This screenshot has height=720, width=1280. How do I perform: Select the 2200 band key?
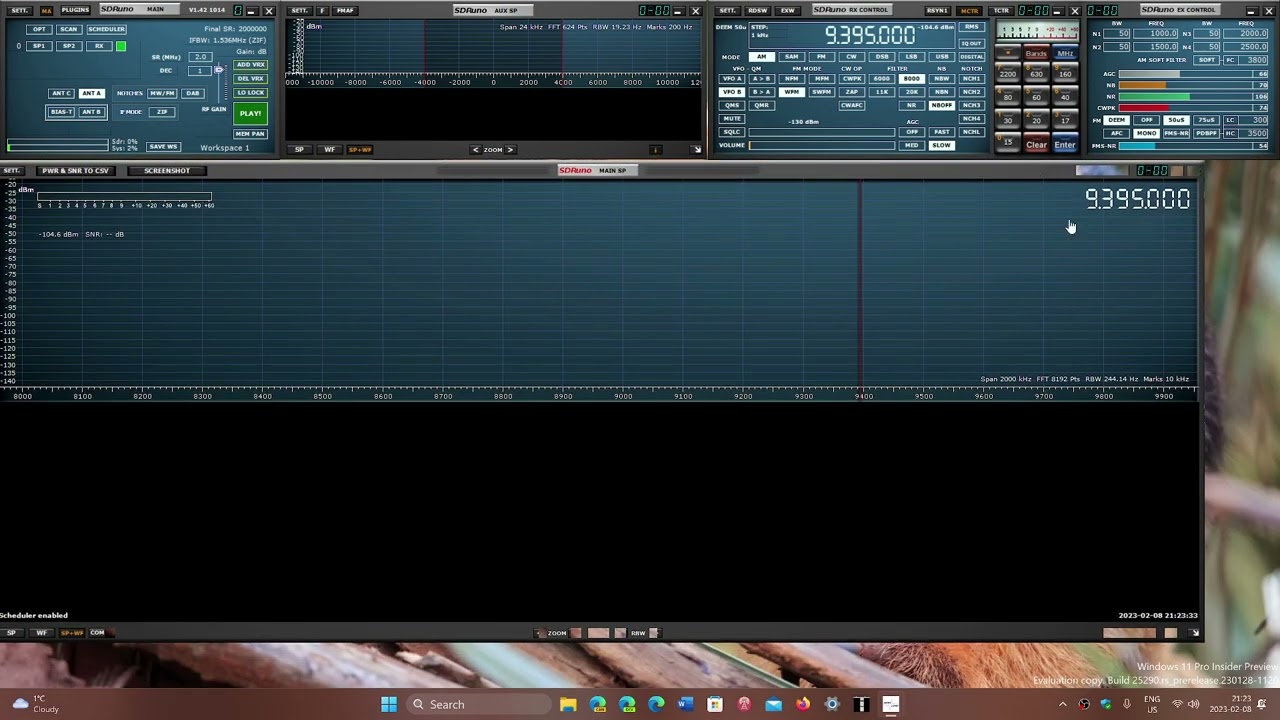point(1007,75)
